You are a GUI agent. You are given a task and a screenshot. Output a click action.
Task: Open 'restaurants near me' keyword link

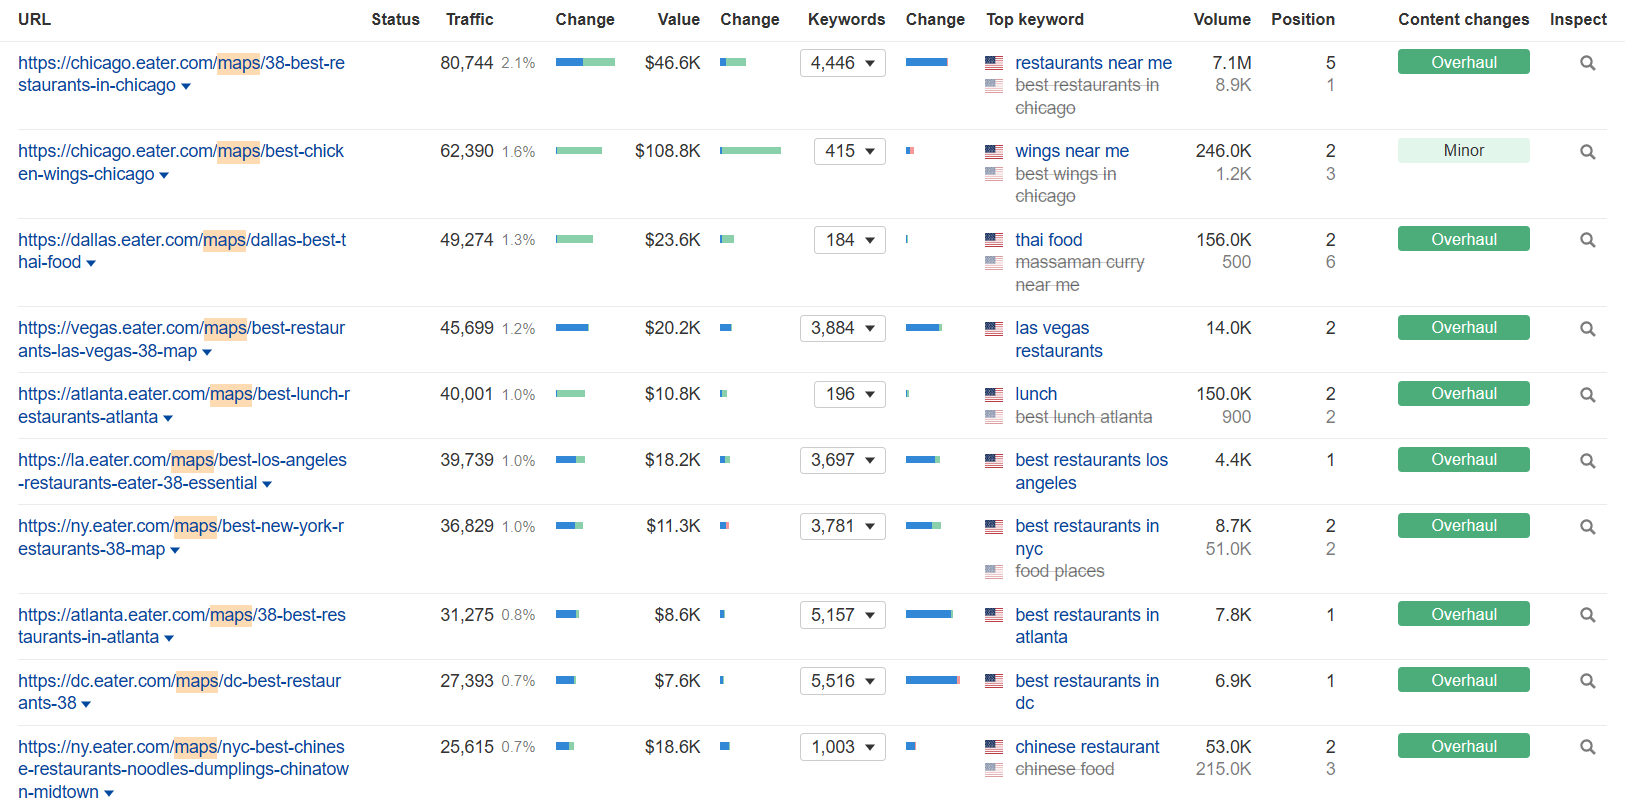coord(1093,63)
